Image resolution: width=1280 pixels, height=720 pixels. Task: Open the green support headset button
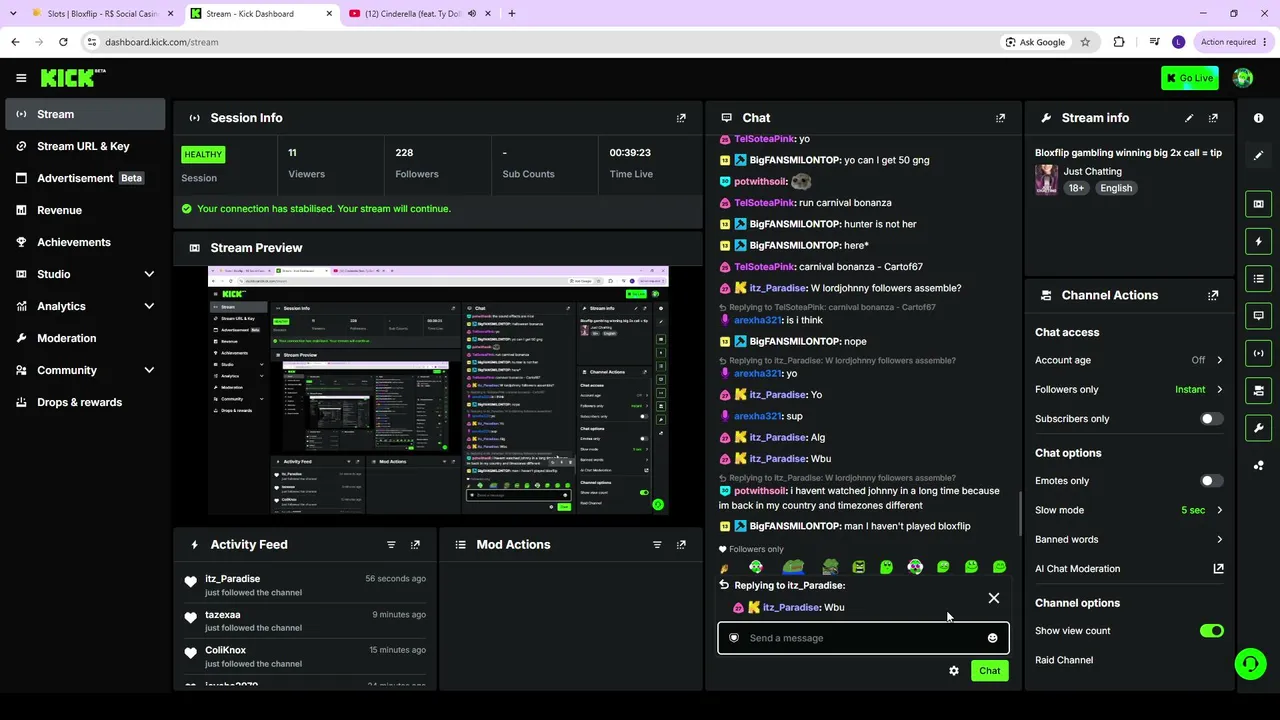pos(1250,663)
